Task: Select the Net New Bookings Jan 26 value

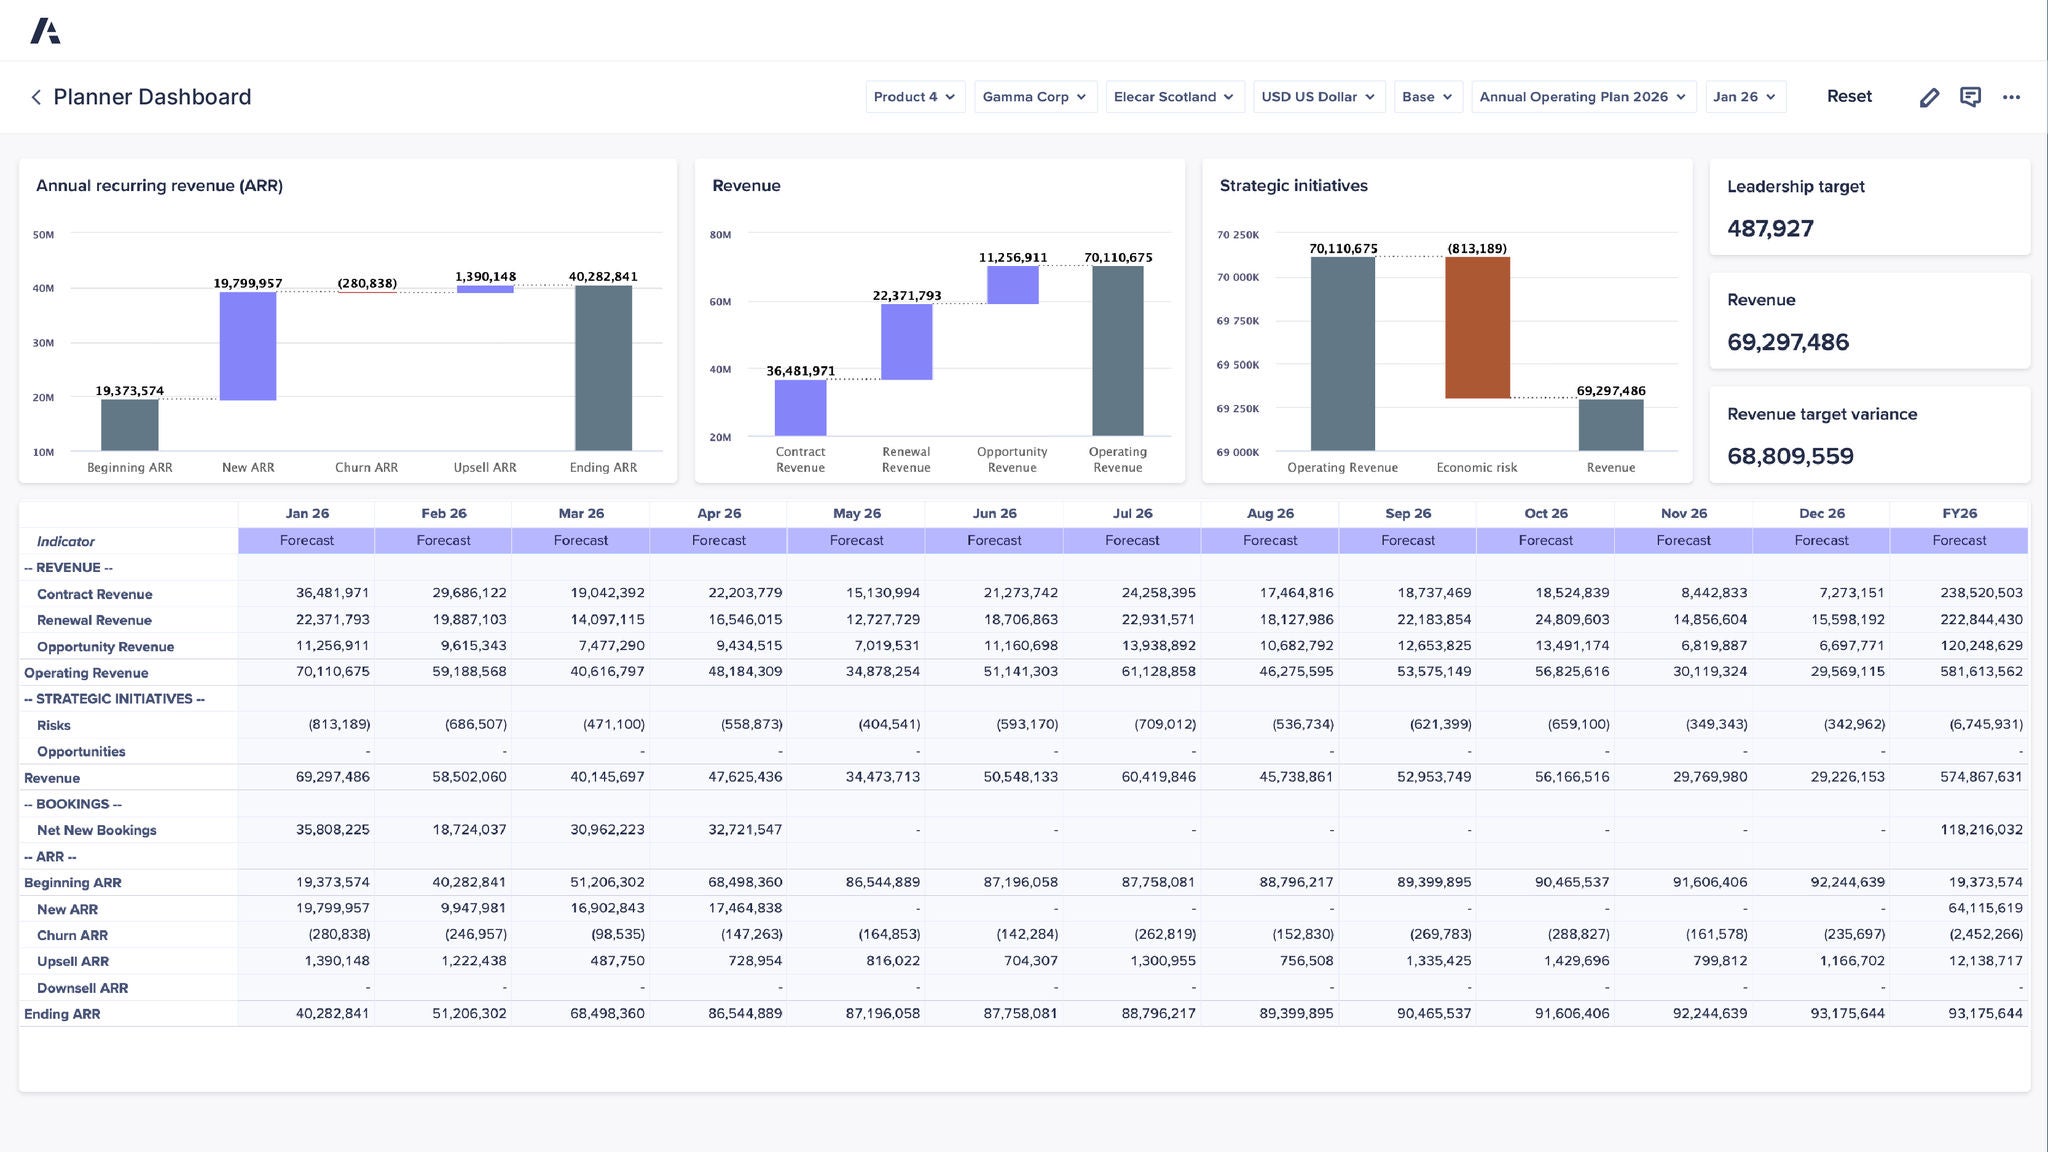Action: click(x=332, y=830)
